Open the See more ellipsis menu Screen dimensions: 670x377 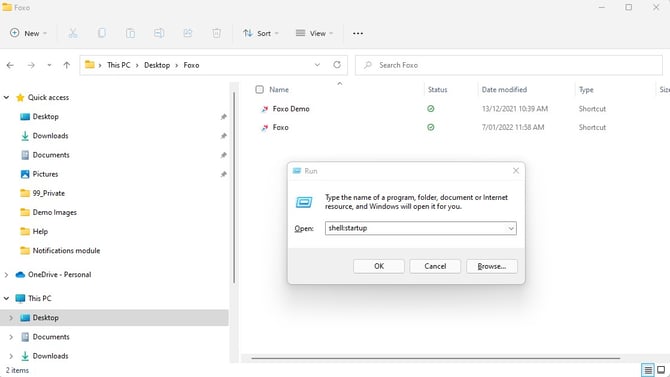(358, 33)
